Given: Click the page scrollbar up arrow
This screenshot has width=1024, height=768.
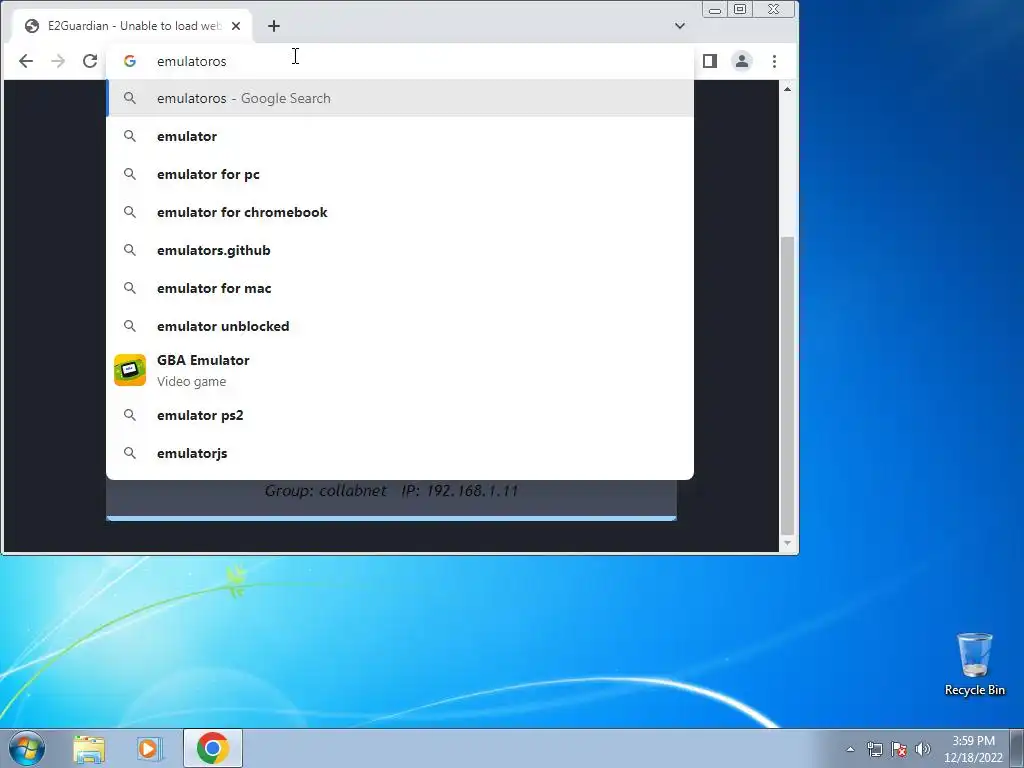Looking at the screenshot, I should coord(788,89).
